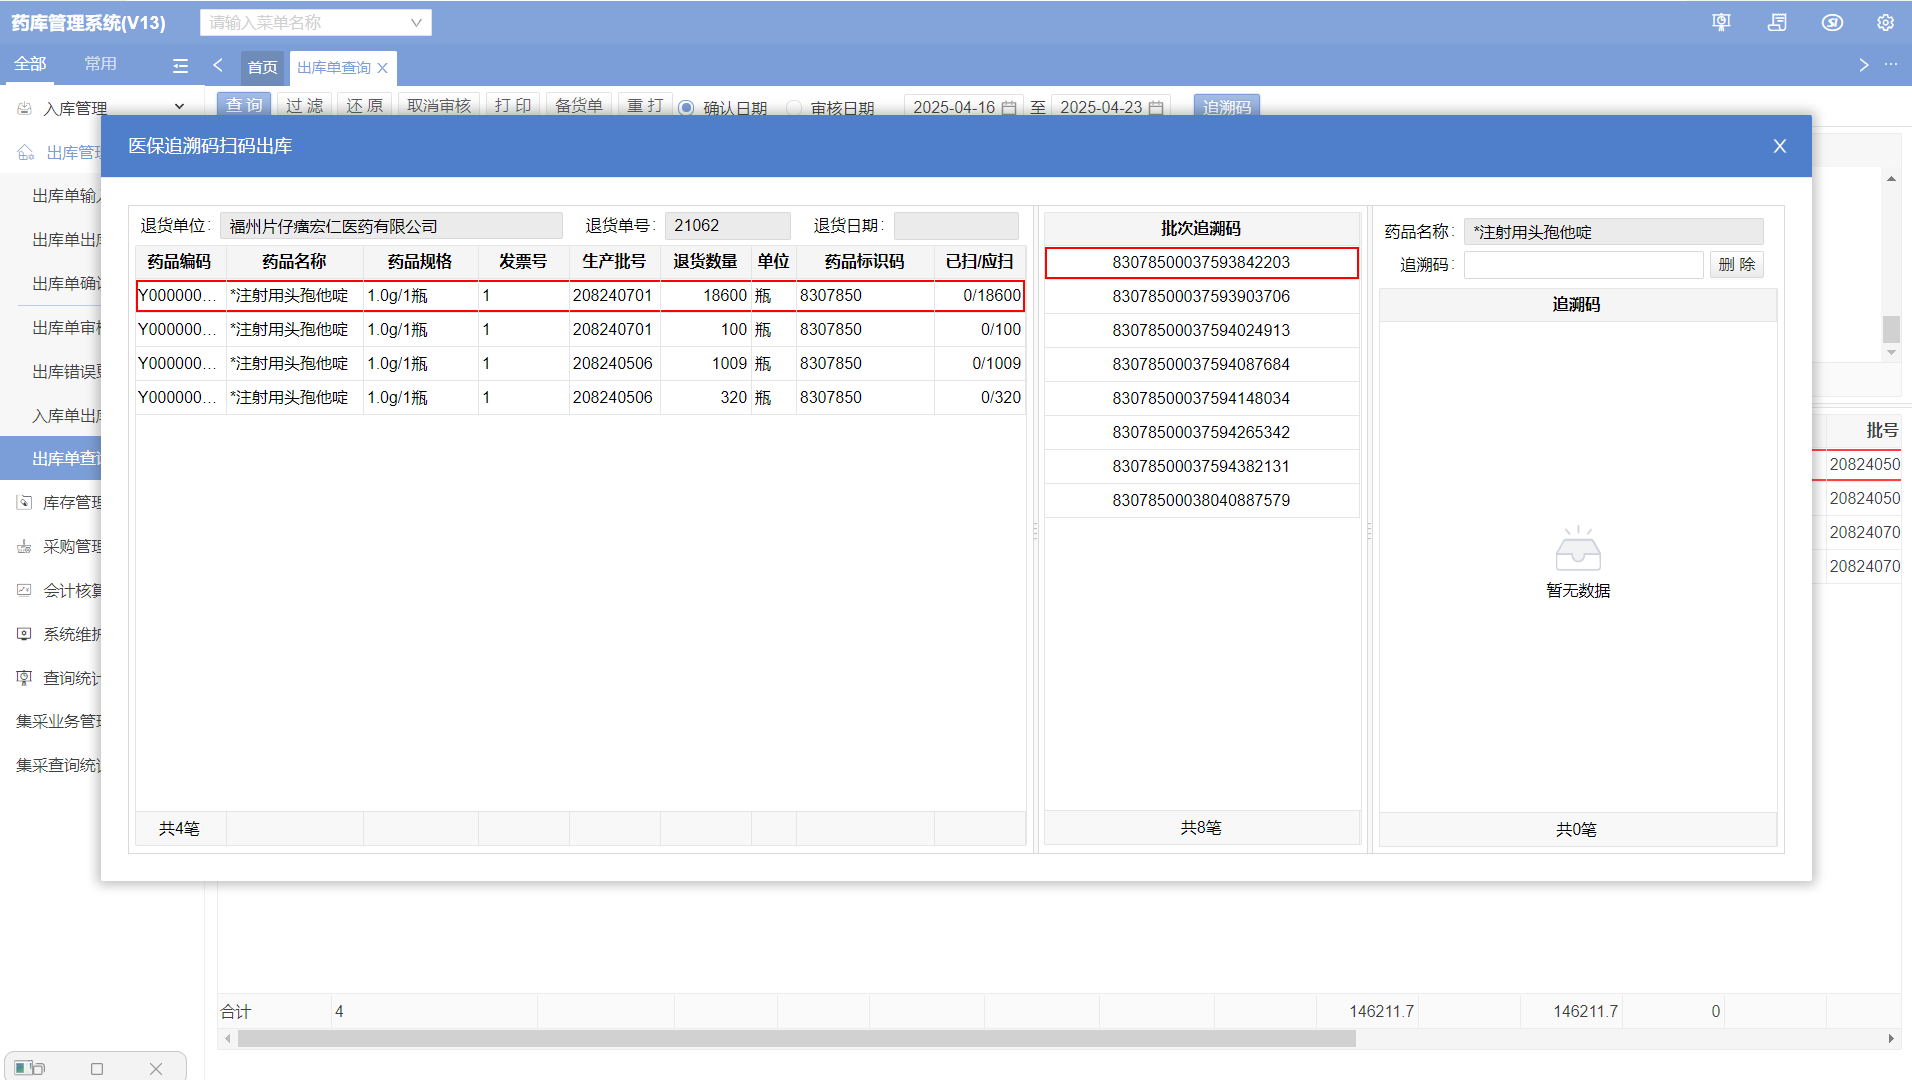
Task: Click the 生产批号 column header
Action: (614, 262)
